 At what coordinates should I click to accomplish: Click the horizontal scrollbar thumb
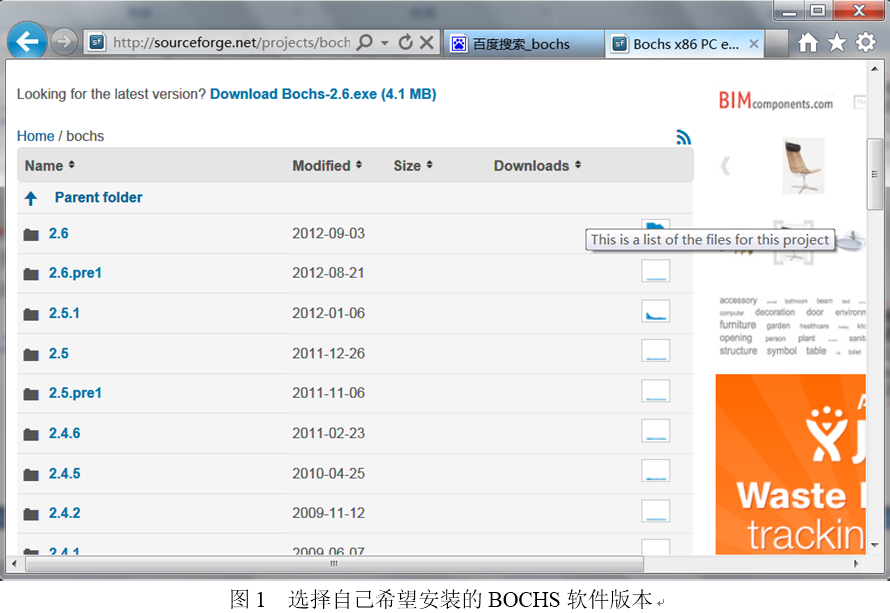pos(334,564)
